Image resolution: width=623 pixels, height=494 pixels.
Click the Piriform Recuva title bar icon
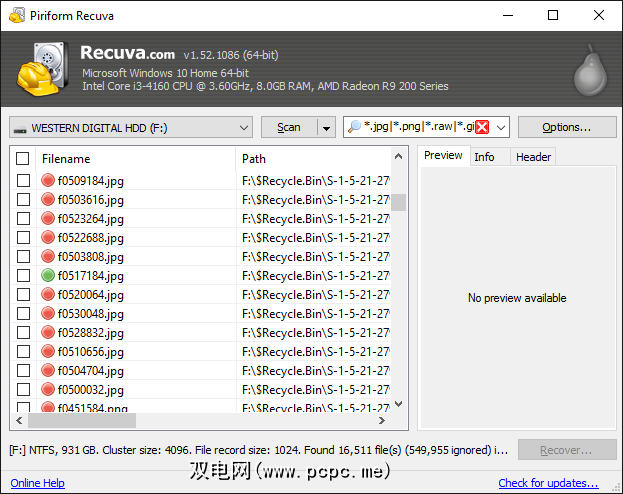17,15
